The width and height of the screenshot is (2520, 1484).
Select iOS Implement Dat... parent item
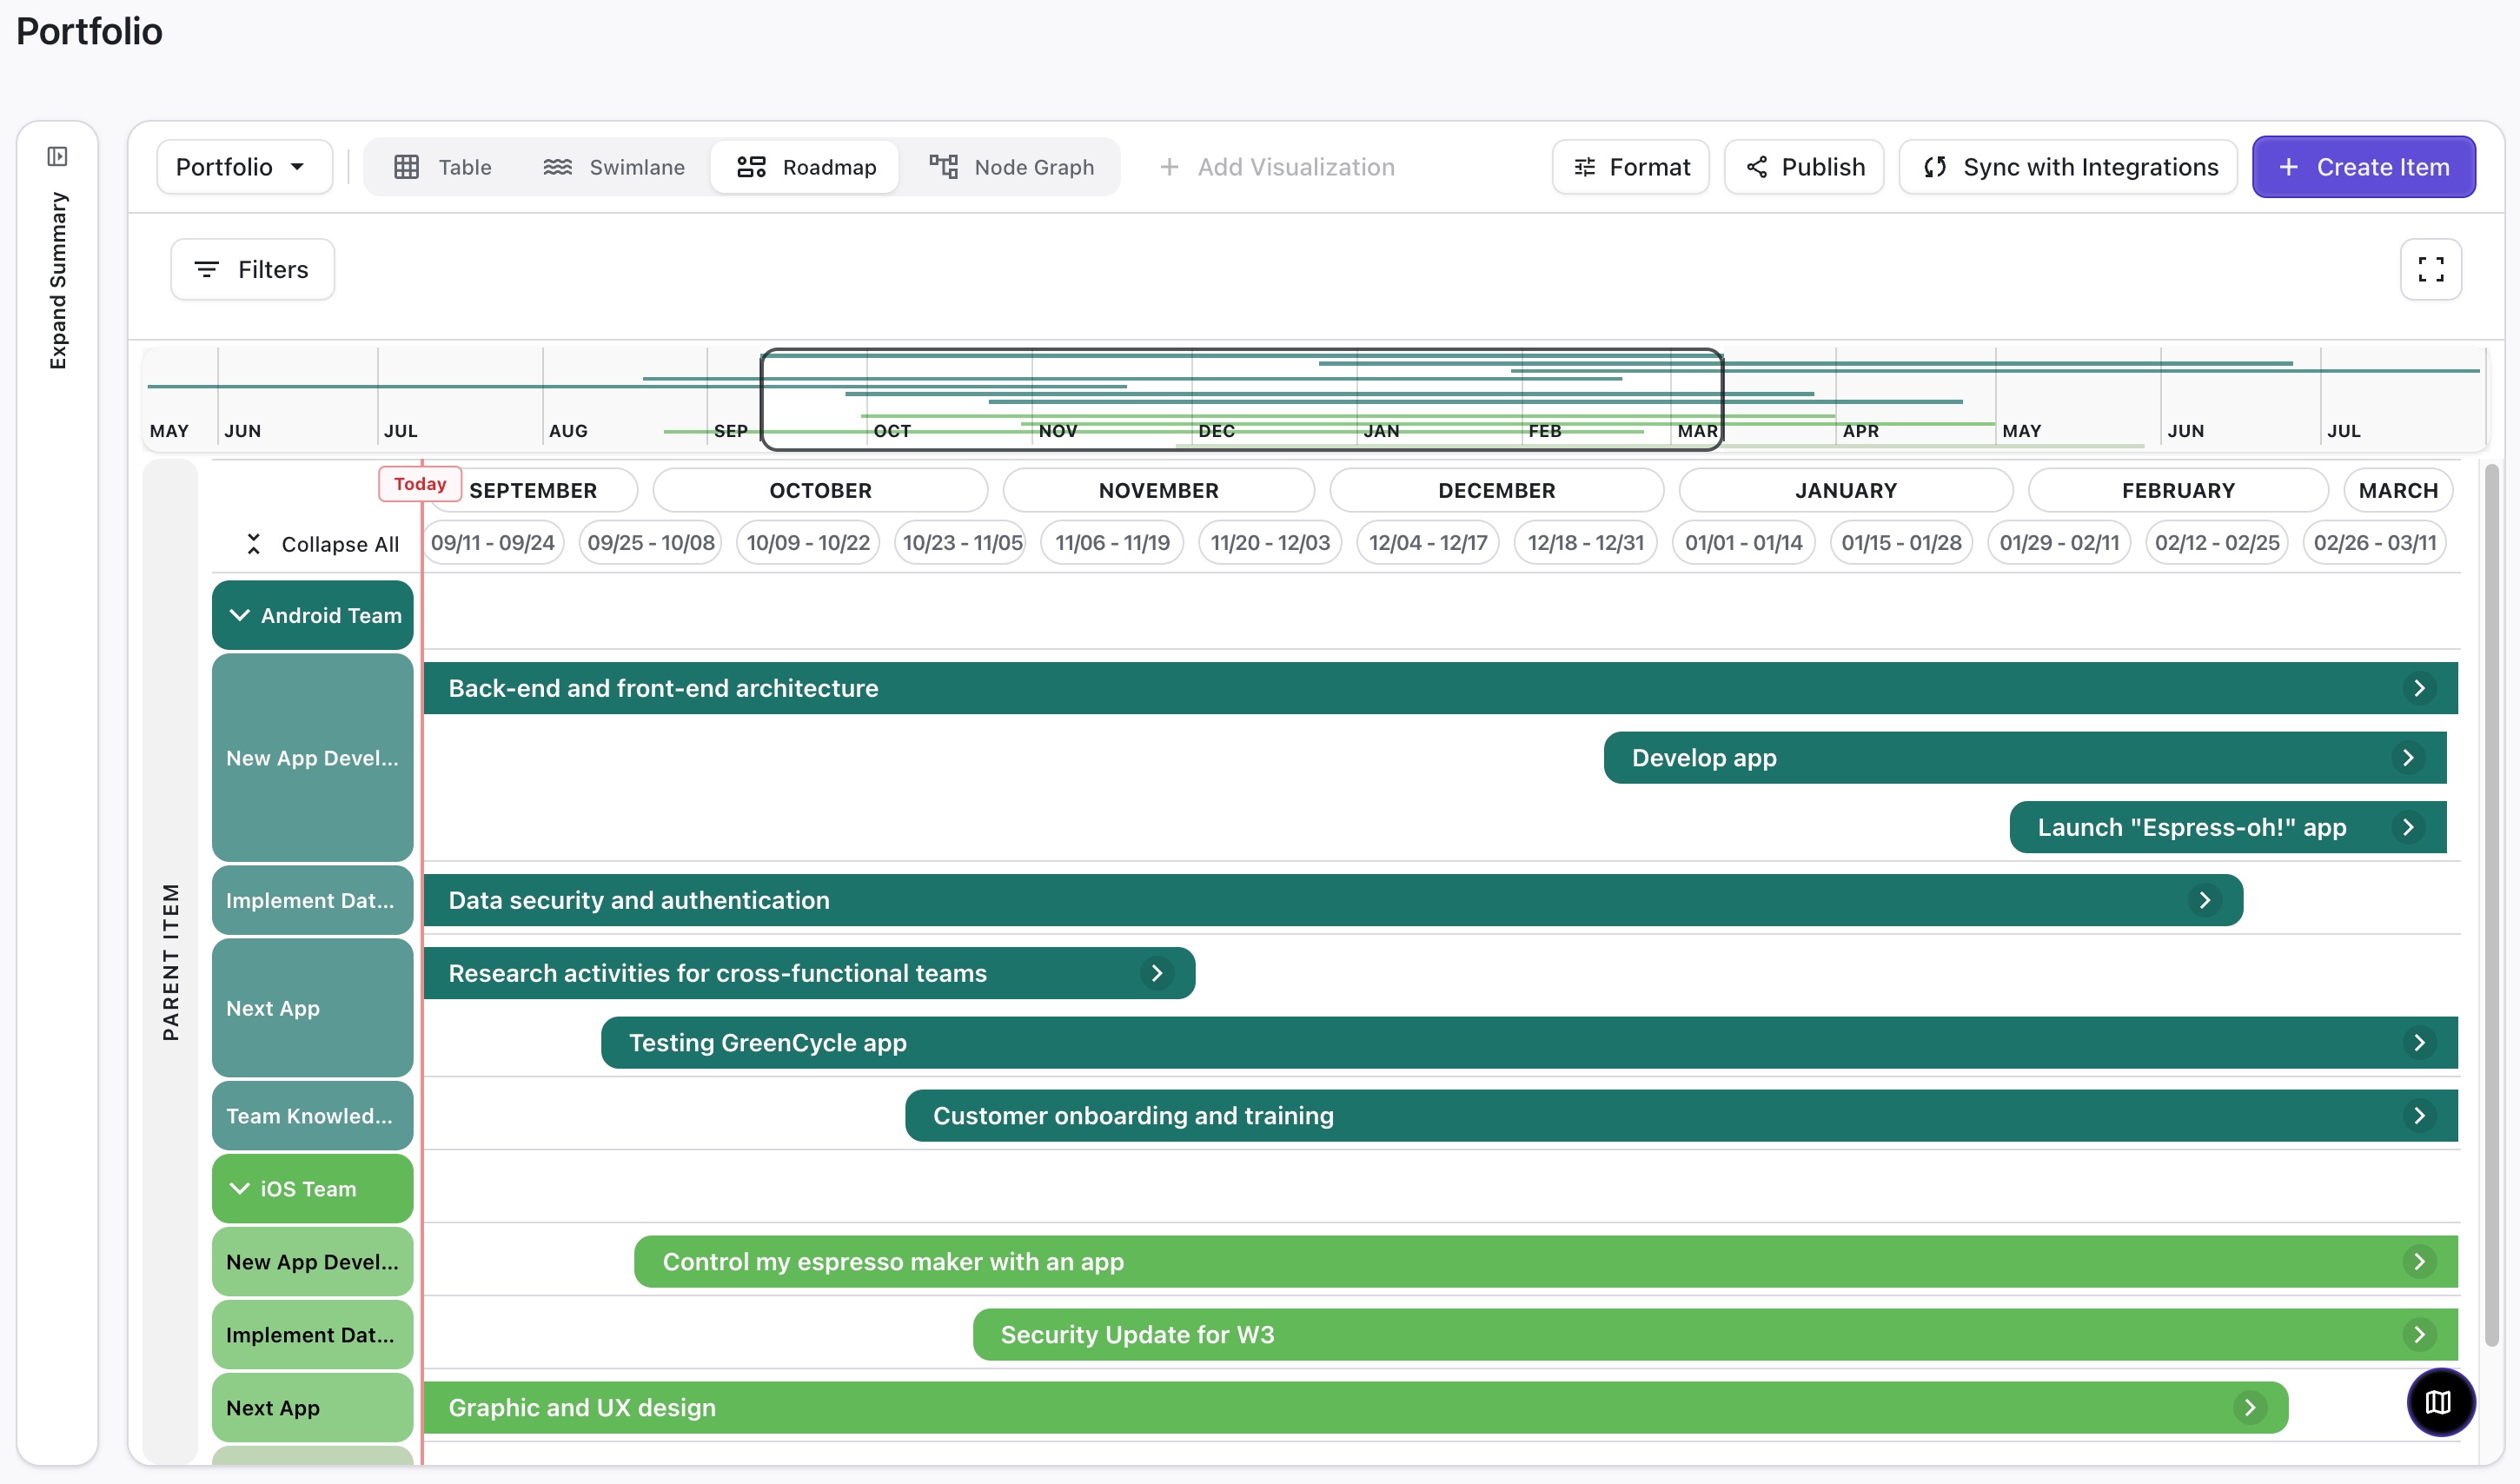coord(313,1335)
